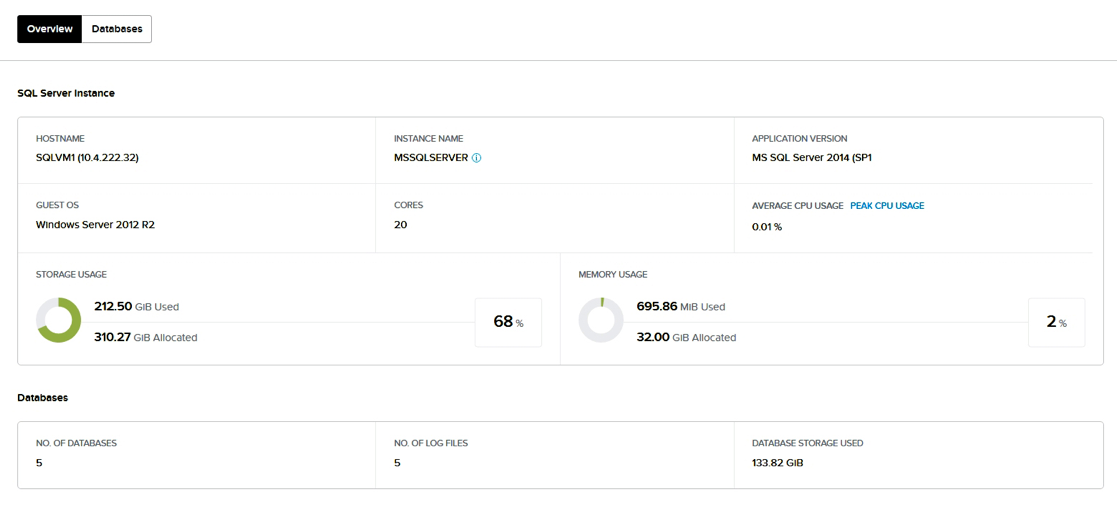1117x510 pixels.
Task: Click the Databases section heading
Action: pyautogui.click(x=43, y=398)
